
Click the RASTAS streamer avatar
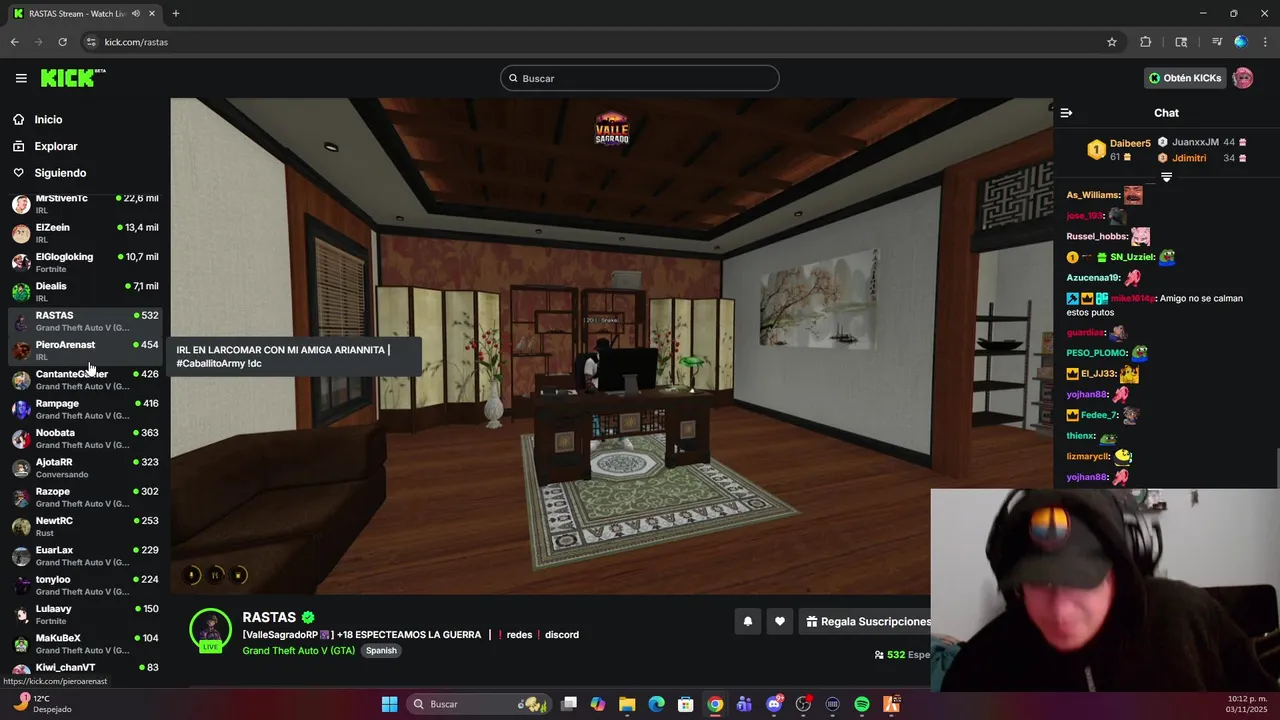pyautogui.click(x=210, y=630)
